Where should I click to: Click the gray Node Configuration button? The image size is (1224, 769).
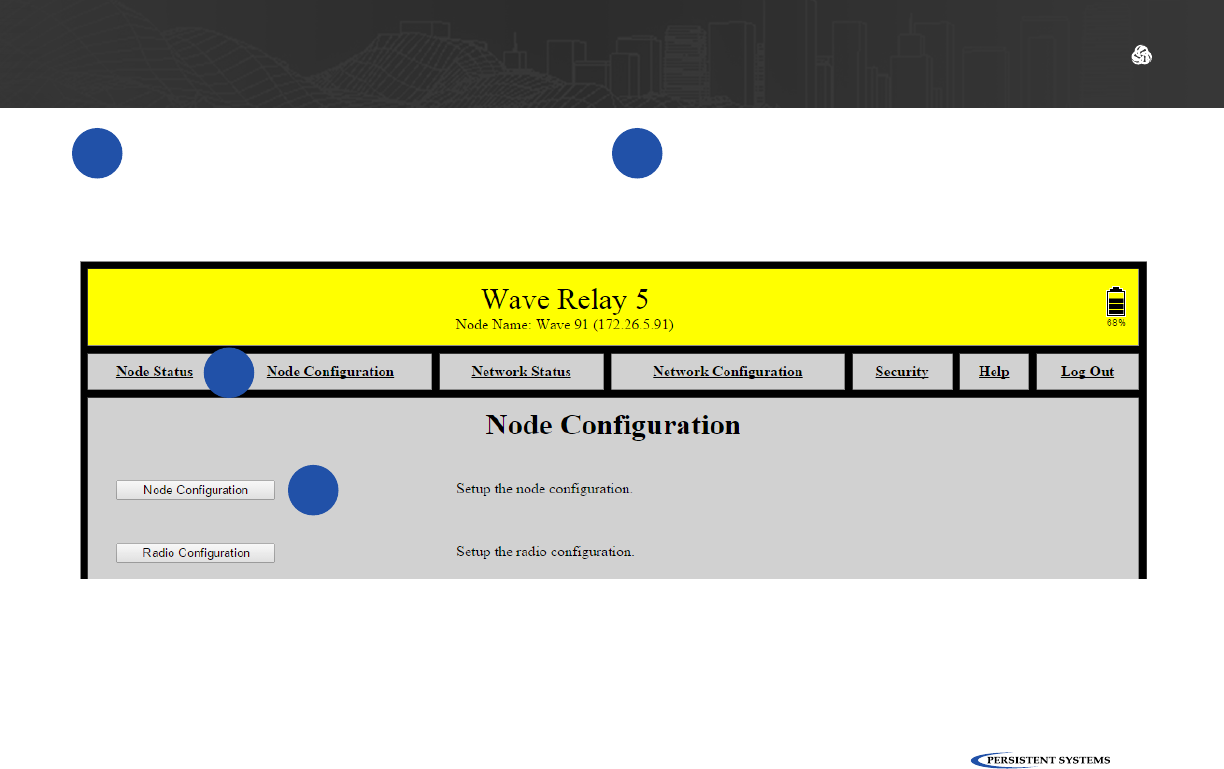pyautogui.click(x=195, y=490)
